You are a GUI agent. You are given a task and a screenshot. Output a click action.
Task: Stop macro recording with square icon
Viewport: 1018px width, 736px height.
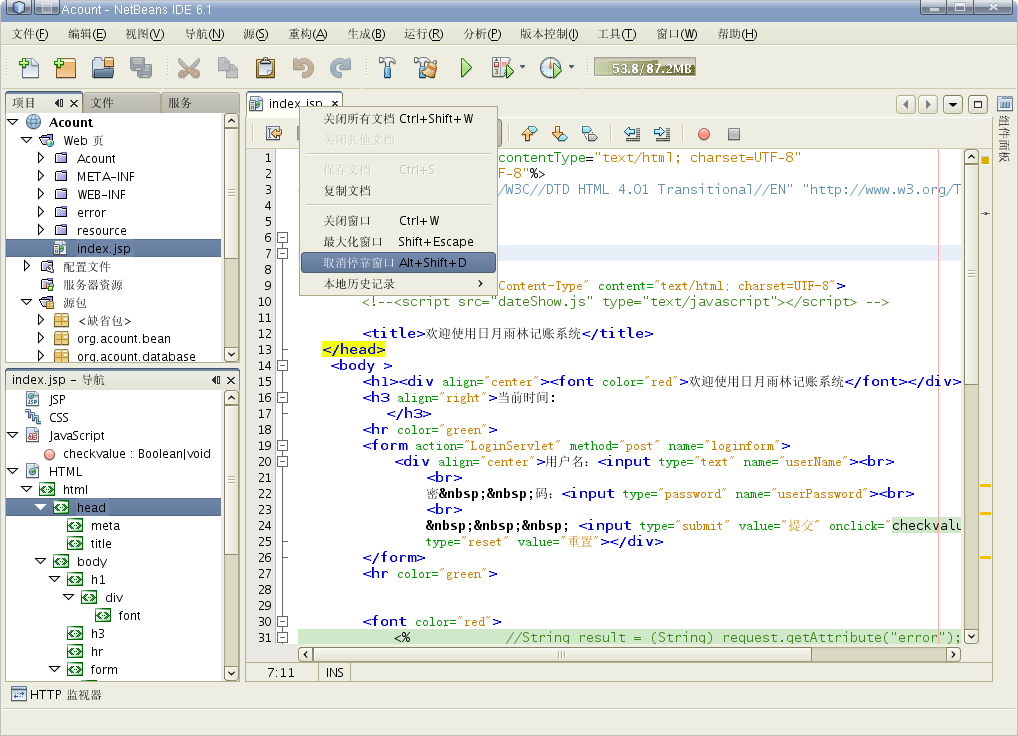734,134
